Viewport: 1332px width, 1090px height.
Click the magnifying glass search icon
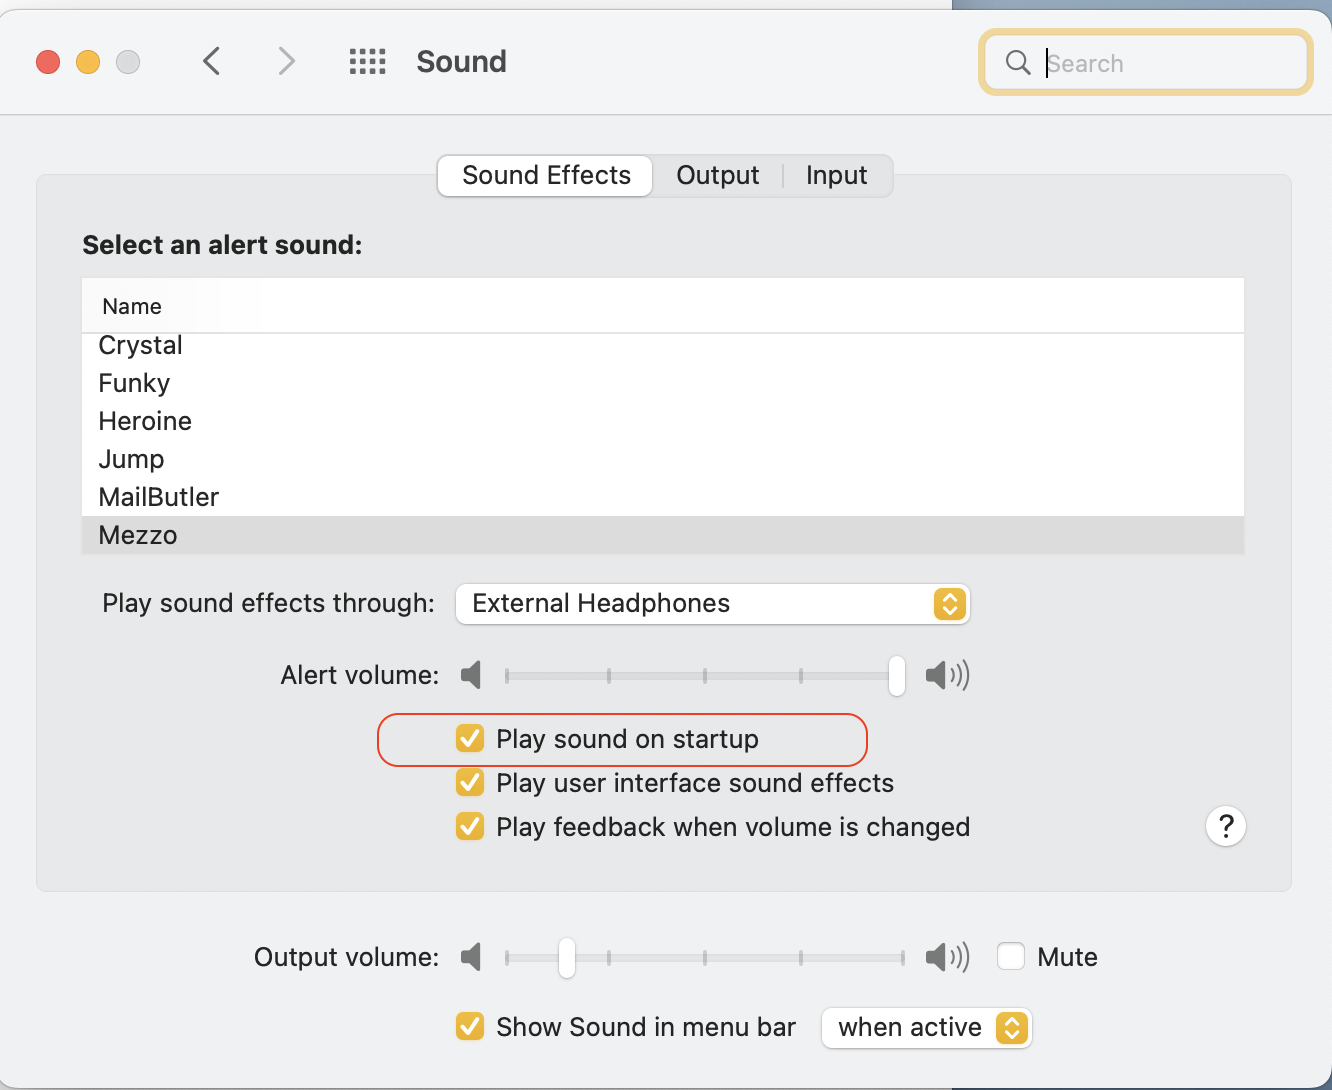(x=1018, y=63)
